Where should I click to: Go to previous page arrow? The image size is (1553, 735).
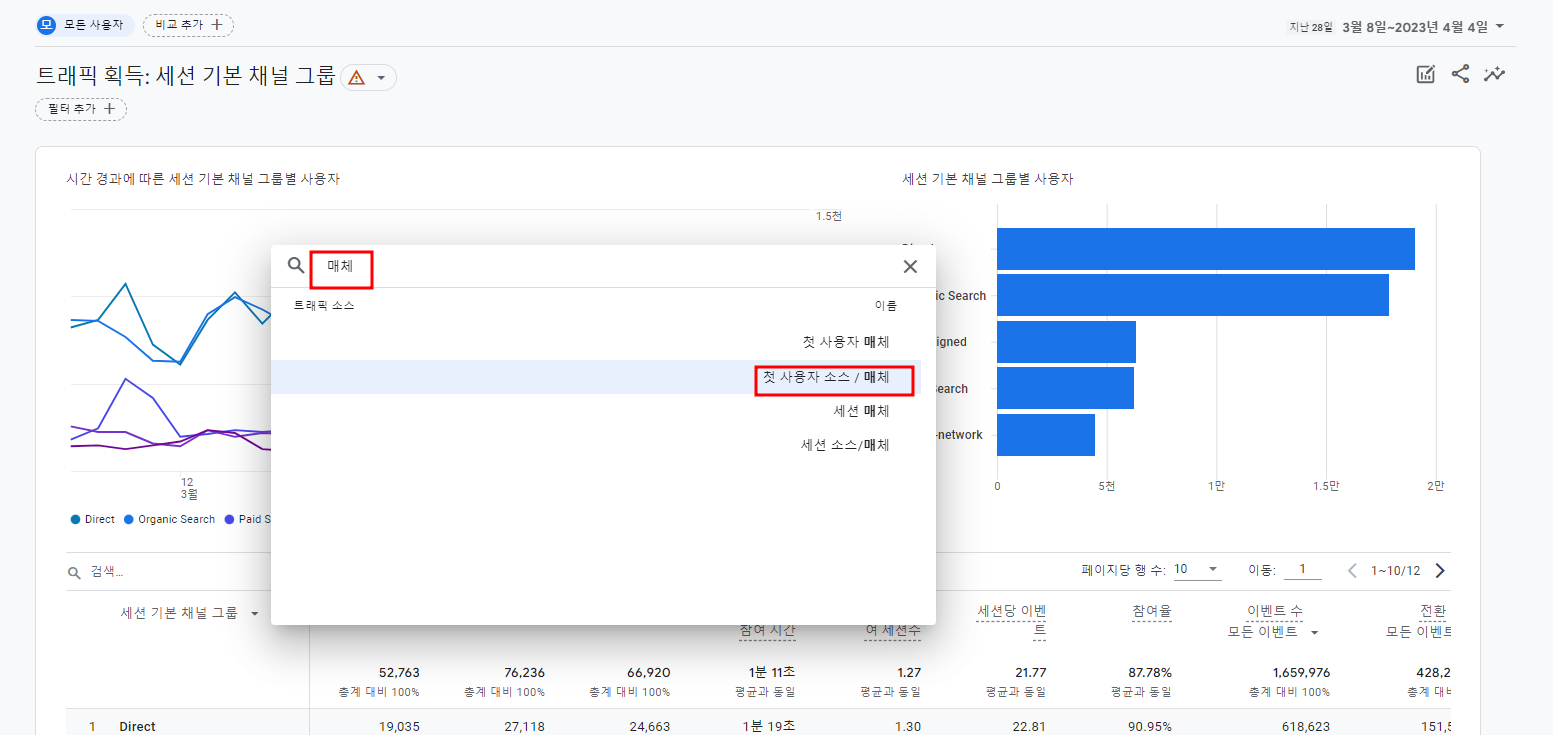1352,571
